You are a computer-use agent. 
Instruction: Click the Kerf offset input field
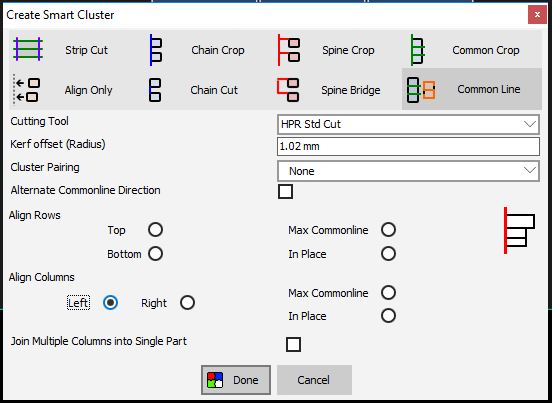(x=408, y=146)
